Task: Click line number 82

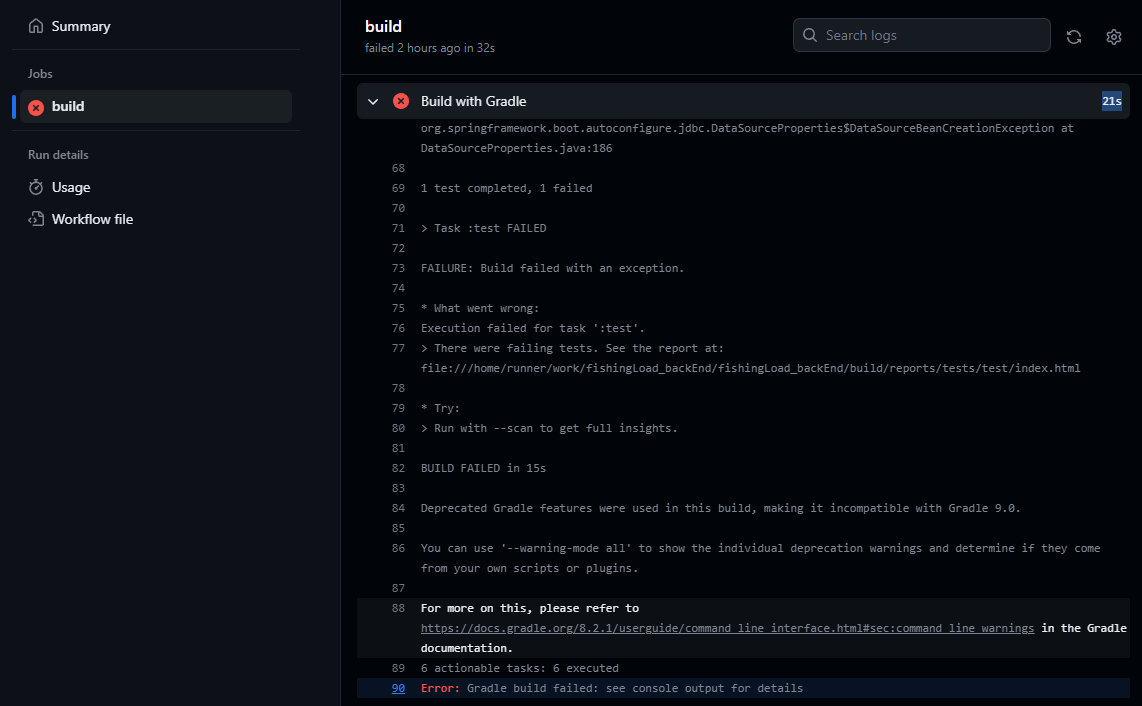Action: click(398, 468)
